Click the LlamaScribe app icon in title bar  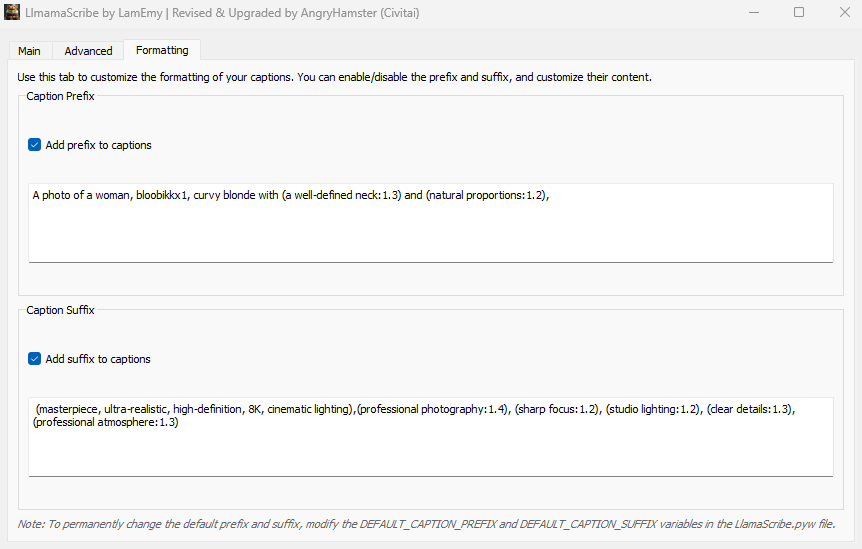[12, 12]
